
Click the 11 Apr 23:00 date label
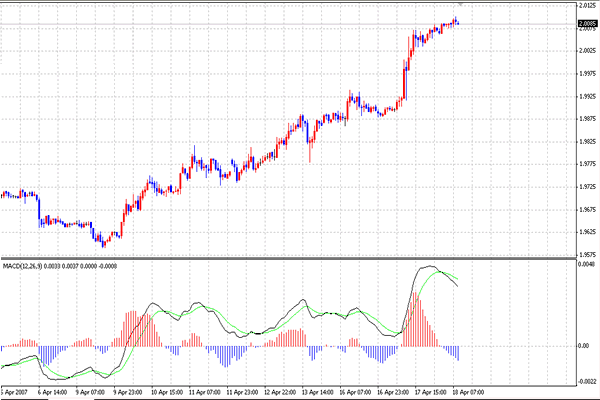pyautogui.click(x=242, y=392)
